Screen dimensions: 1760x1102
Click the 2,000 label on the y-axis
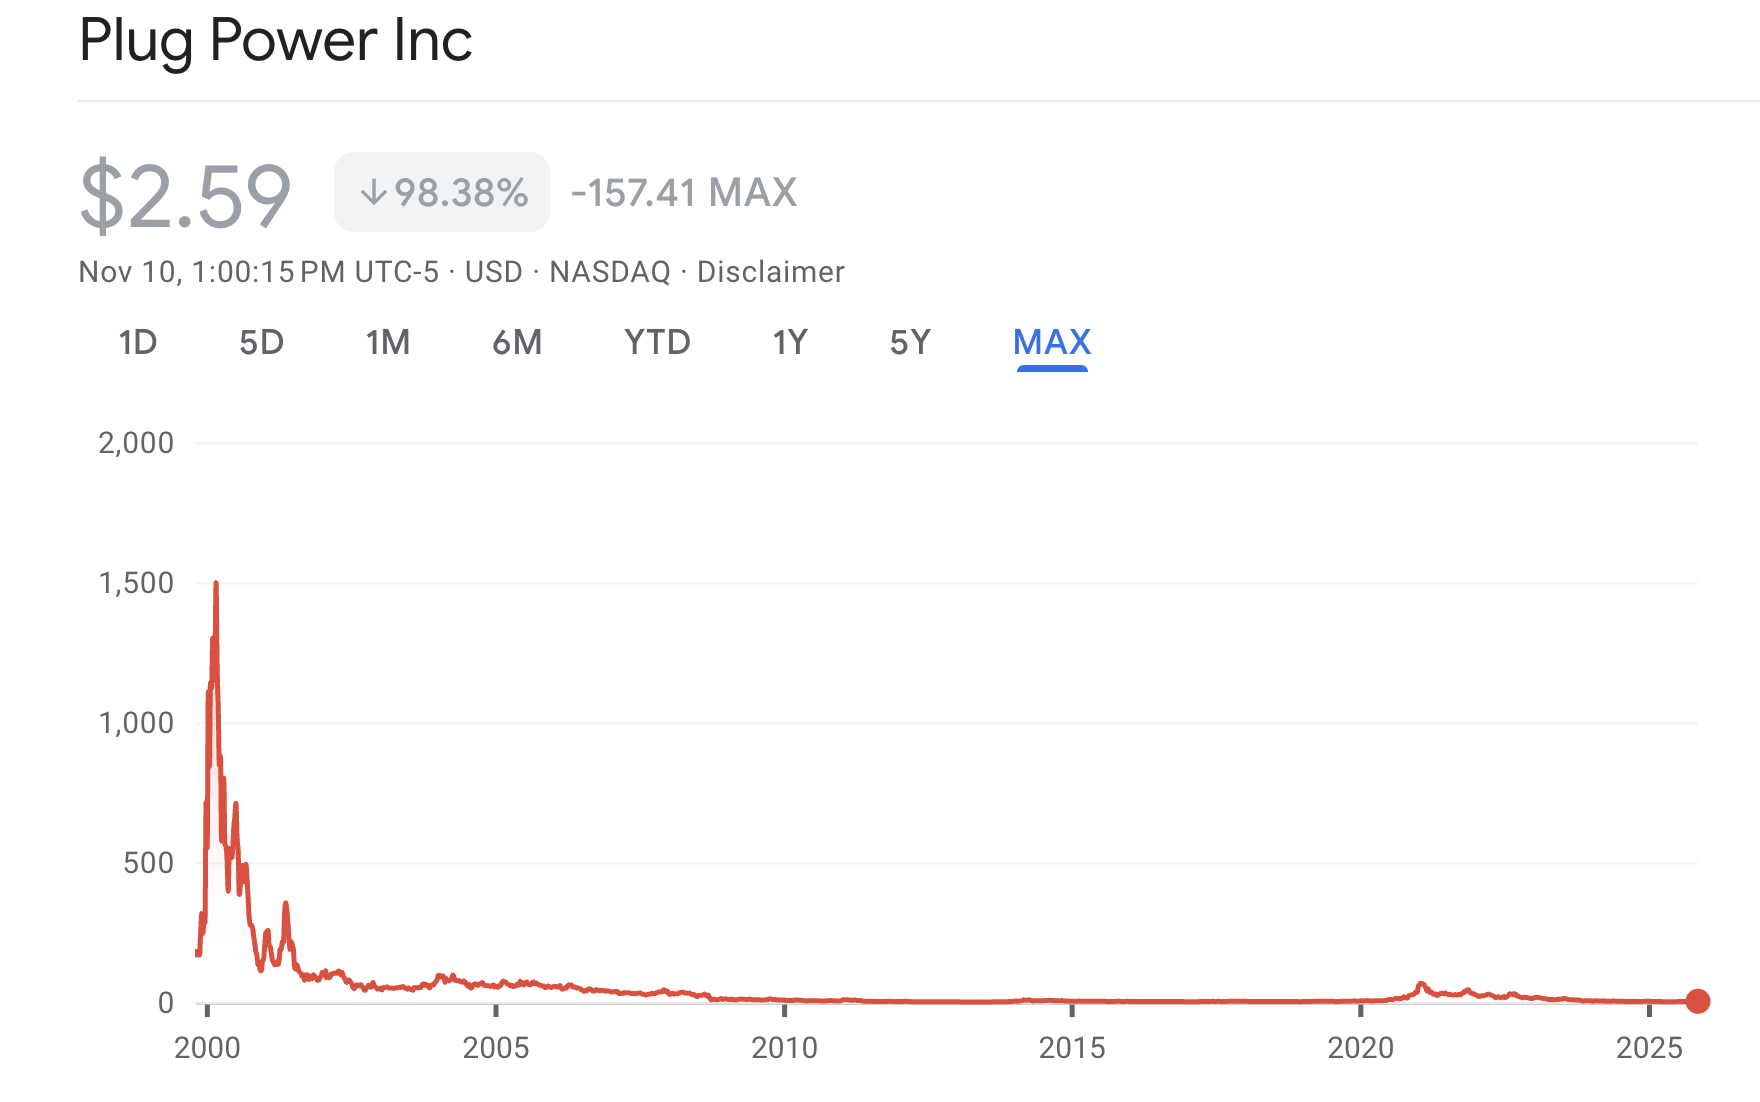coord(135,443)
